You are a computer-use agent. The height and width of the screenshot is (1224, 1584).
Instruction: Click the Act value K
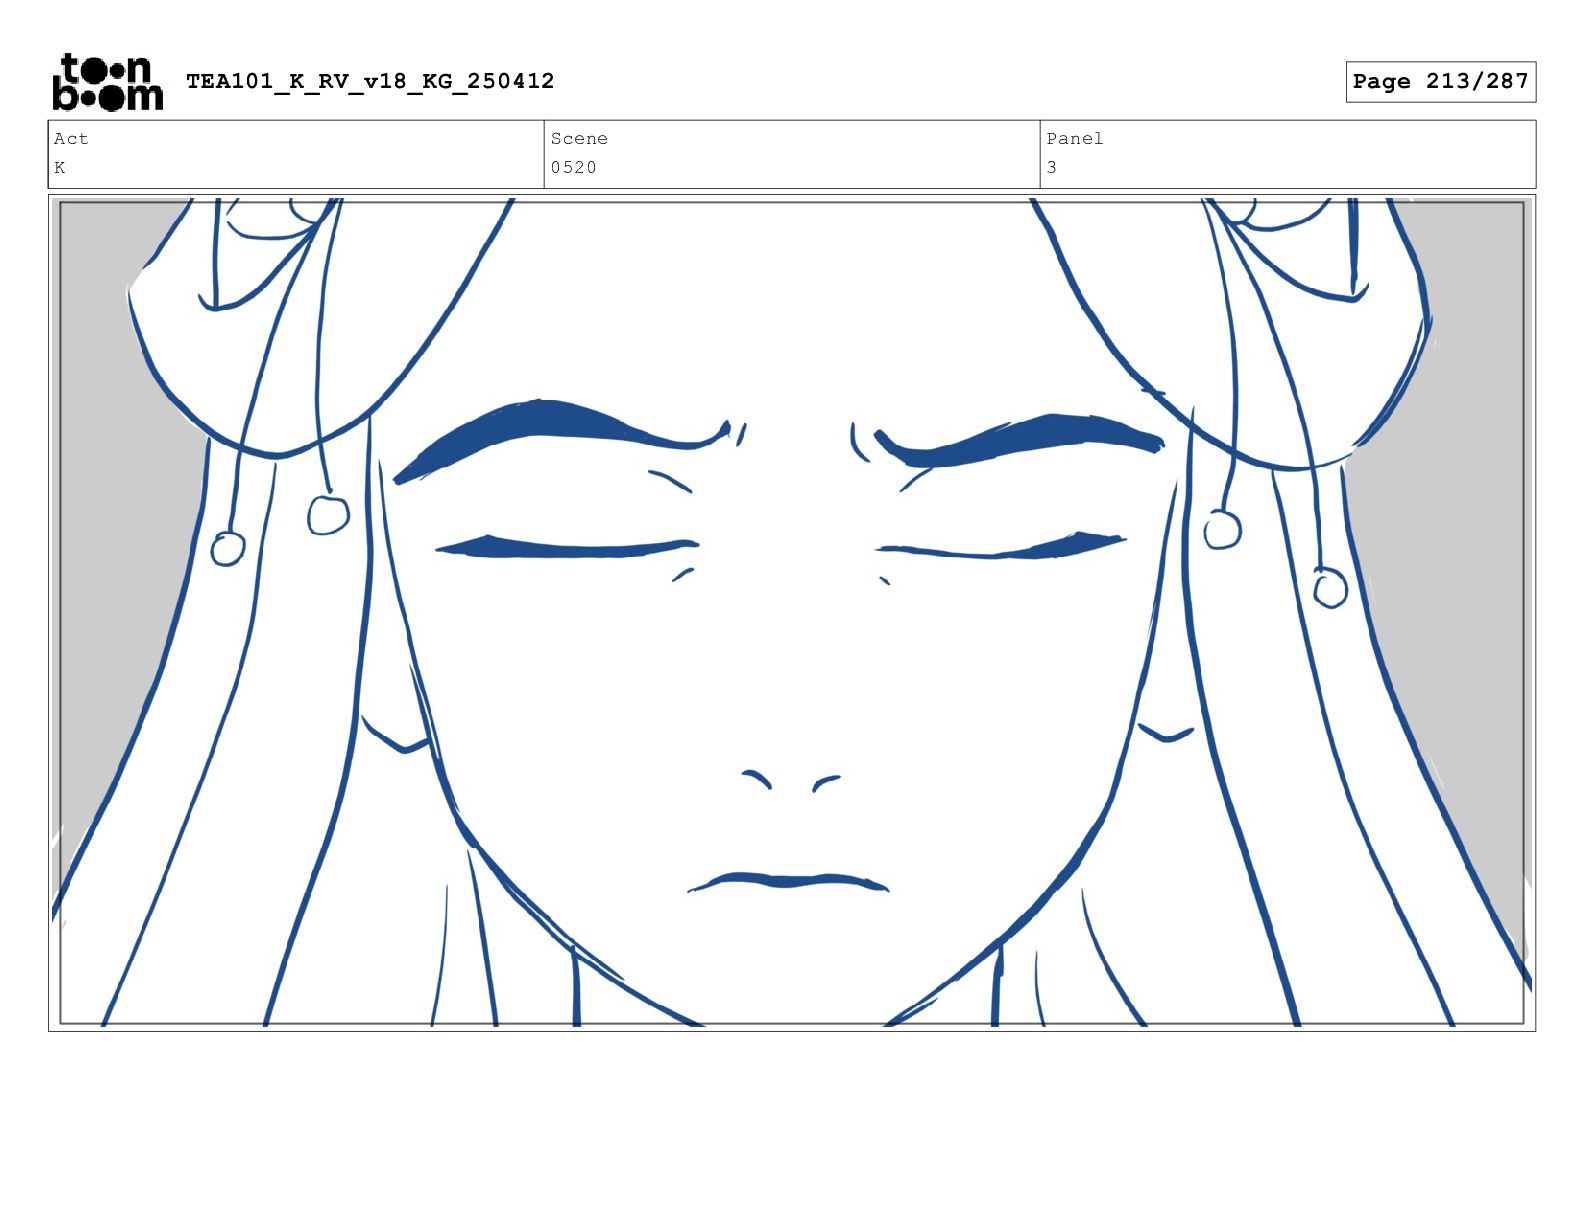pos(60,168)
